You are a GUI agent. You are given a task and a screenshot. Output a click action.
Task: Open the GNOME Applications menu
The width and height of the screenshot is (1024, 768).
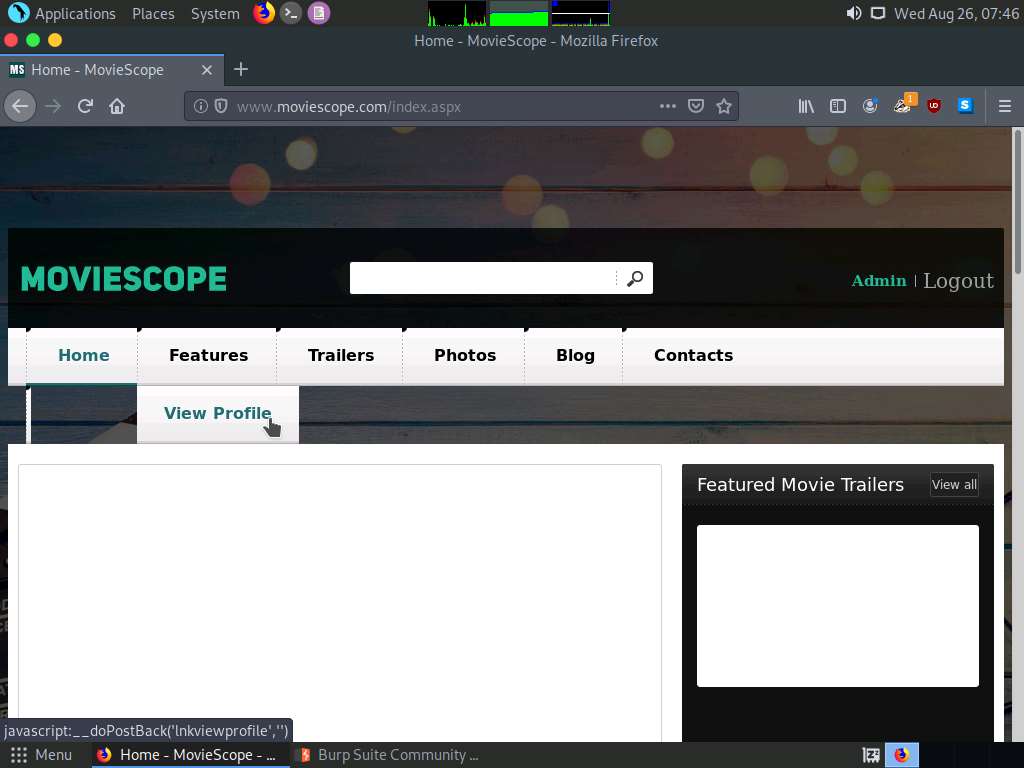coord(63,13)
